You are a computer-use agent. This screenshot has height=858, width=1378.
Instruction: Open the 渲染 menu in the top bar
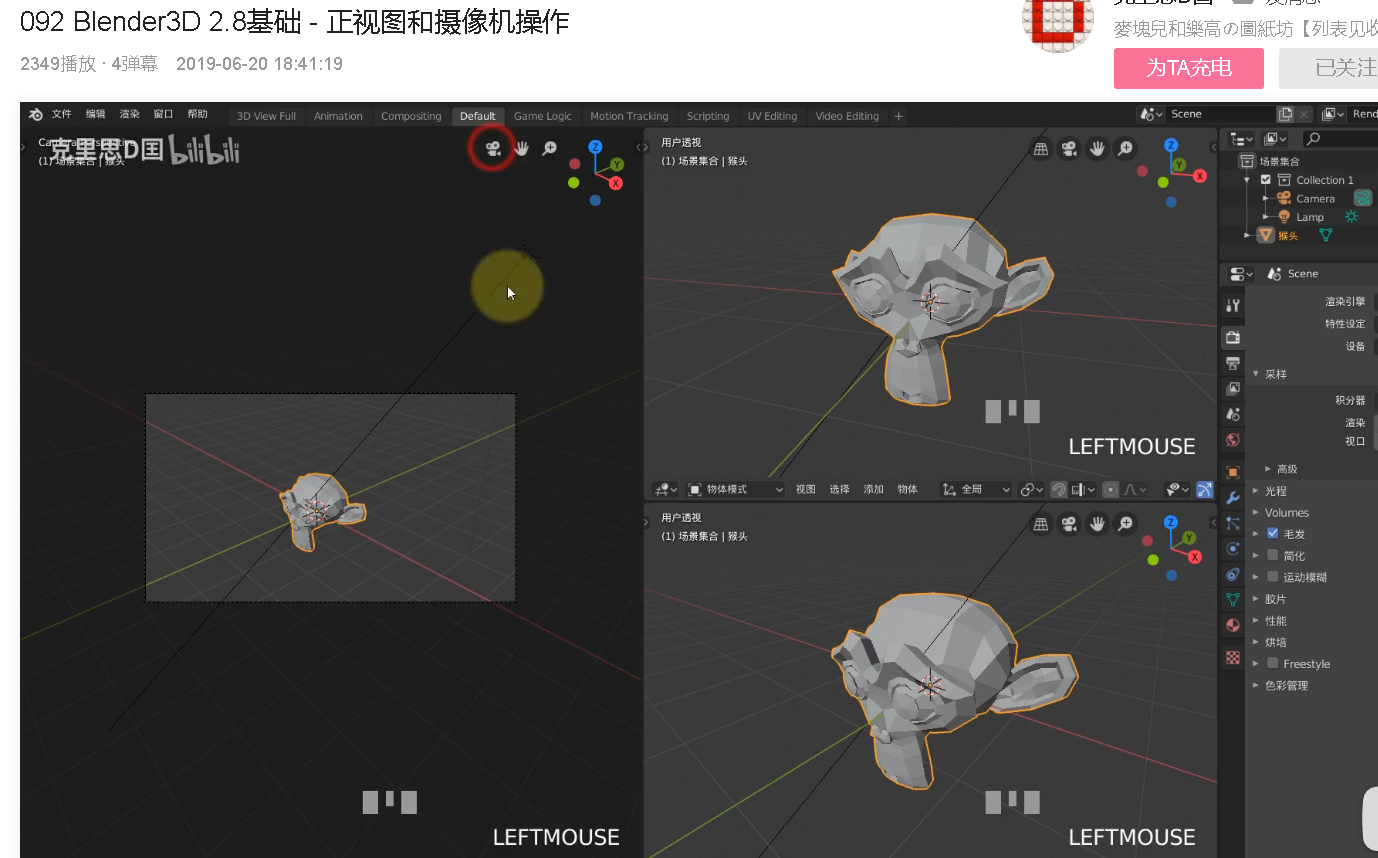(129, 113)
